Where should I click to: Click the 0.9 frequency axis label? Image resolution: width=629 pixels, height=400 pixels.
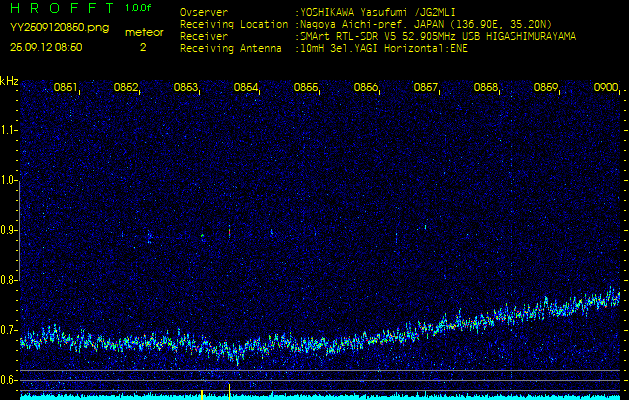9,229
